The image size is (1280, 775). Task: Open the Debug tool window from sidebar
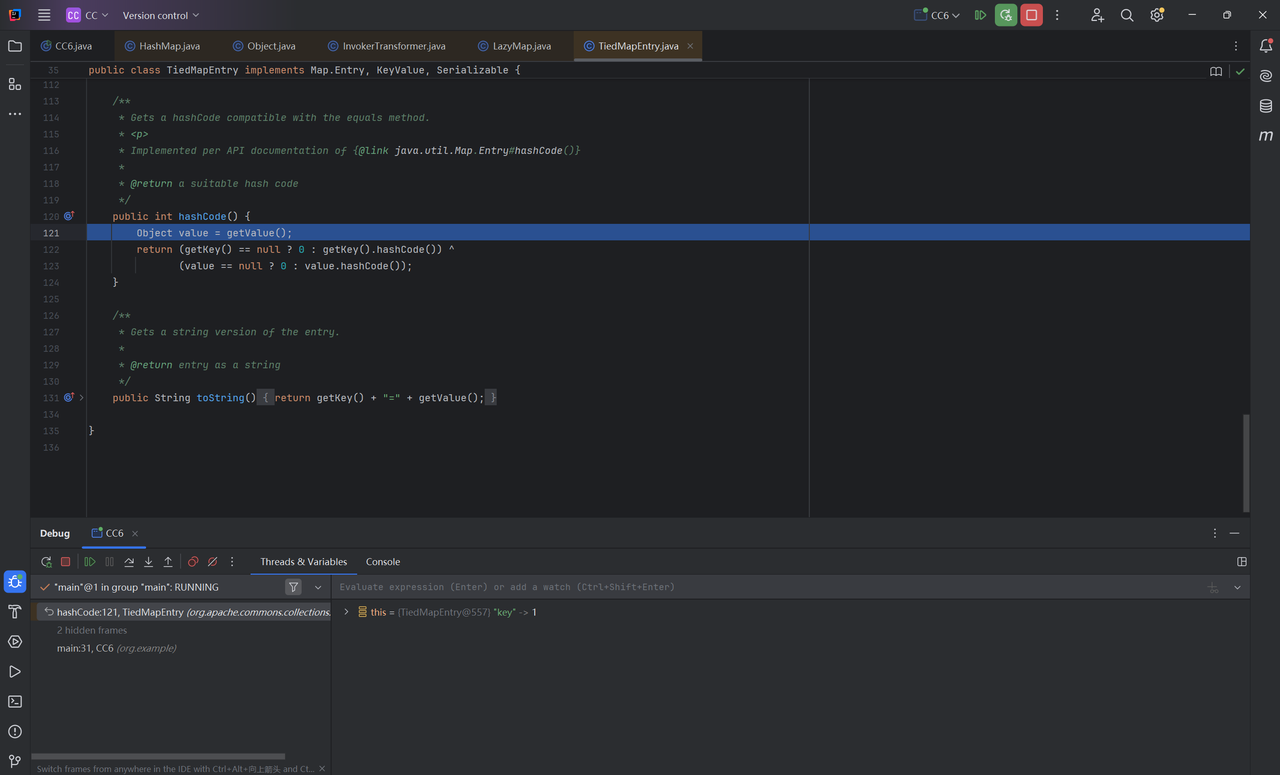pyautogui.click(x=15, y=581)
